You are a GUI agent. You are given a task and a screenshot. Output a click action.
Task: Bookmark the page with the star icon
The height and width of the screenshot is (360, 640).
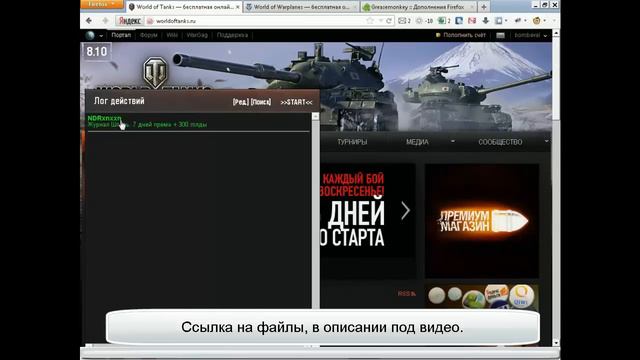tap(370, 20)
